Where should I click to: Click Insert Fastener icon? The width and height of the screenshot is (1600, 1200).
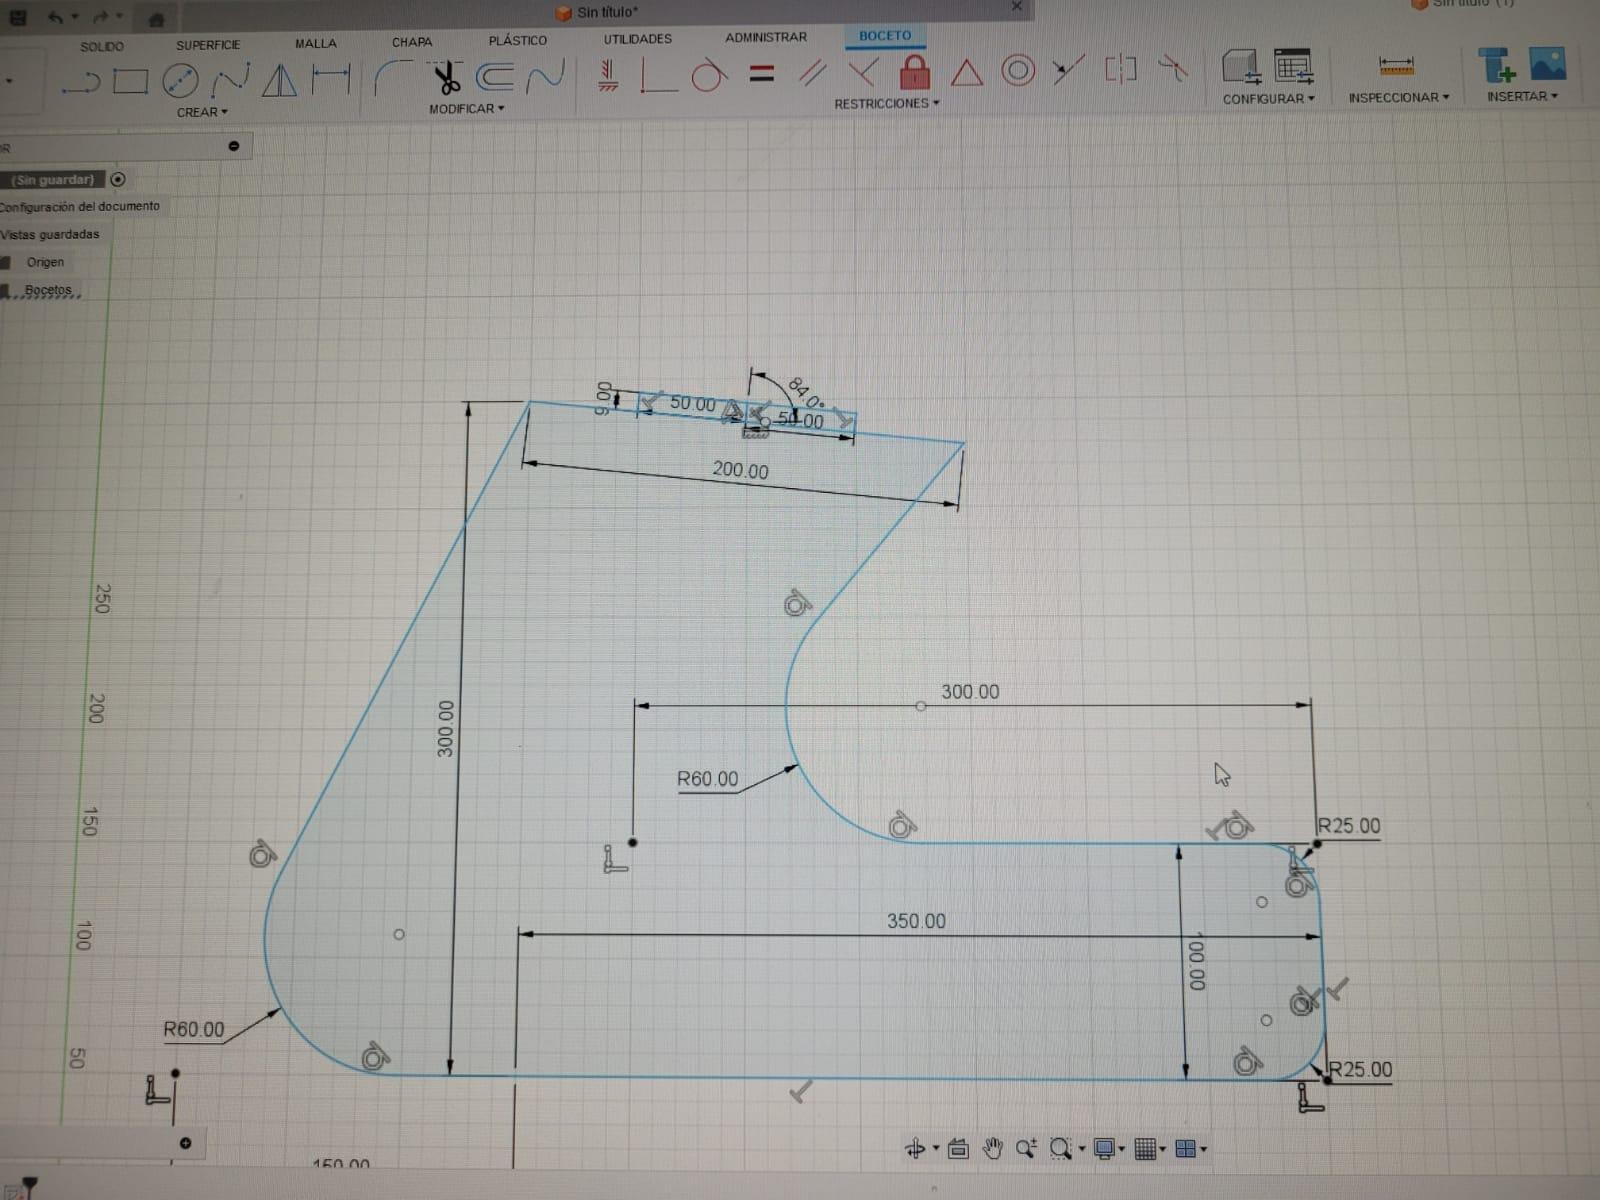(x=1497, y=65)
